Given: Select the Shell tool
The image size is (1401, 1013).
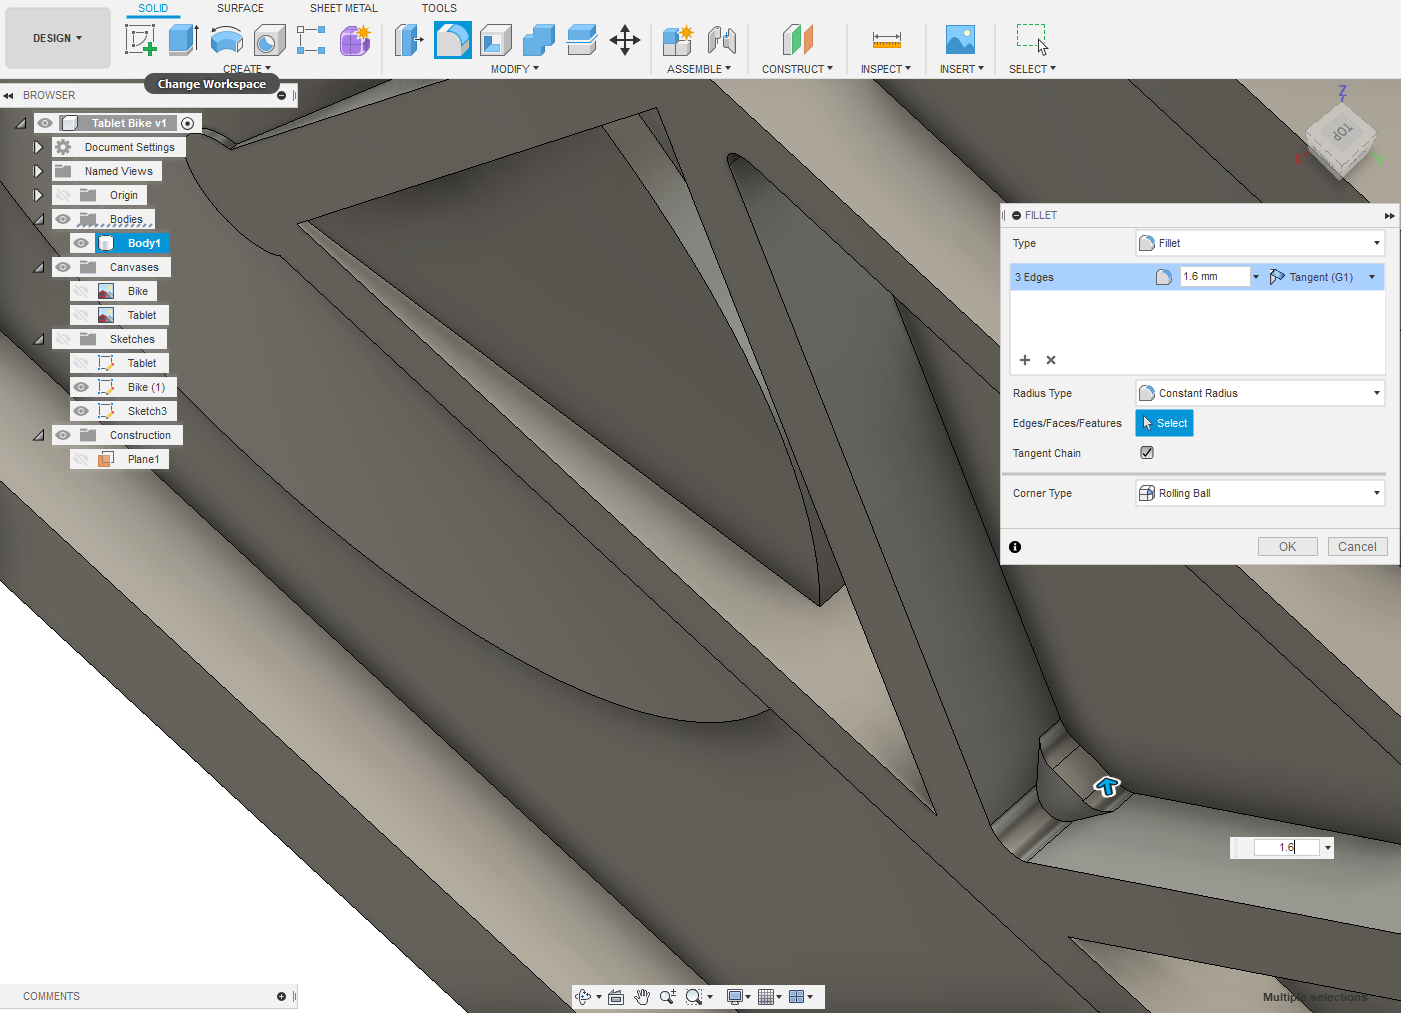Looking at the screenshot, I should coord(496,40).
